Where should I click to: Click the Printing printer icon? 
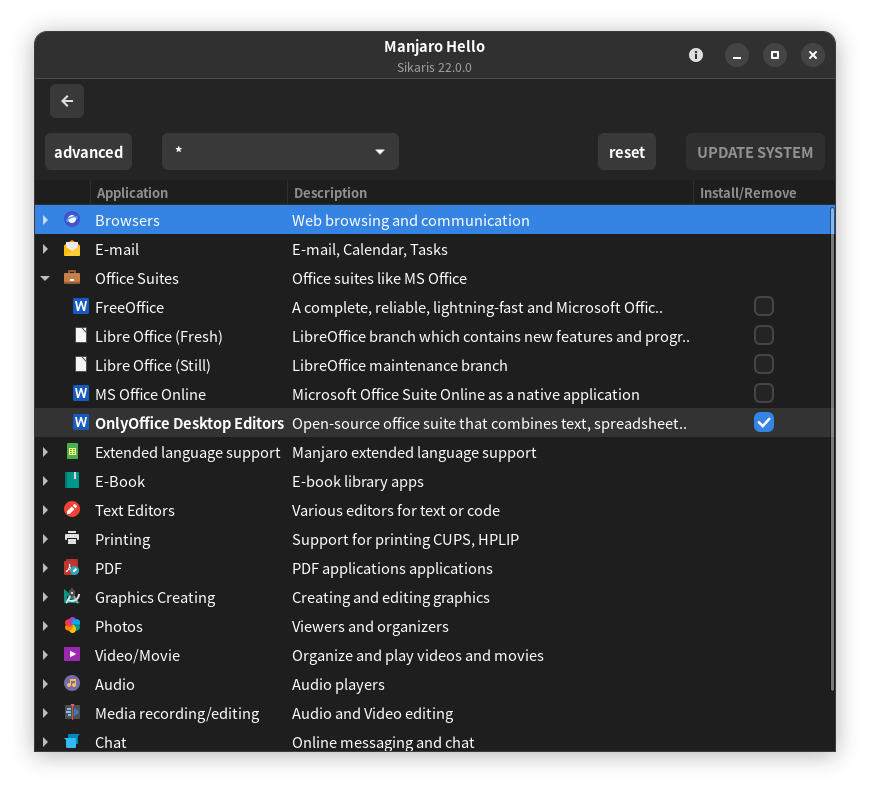[x=72, y=538]
